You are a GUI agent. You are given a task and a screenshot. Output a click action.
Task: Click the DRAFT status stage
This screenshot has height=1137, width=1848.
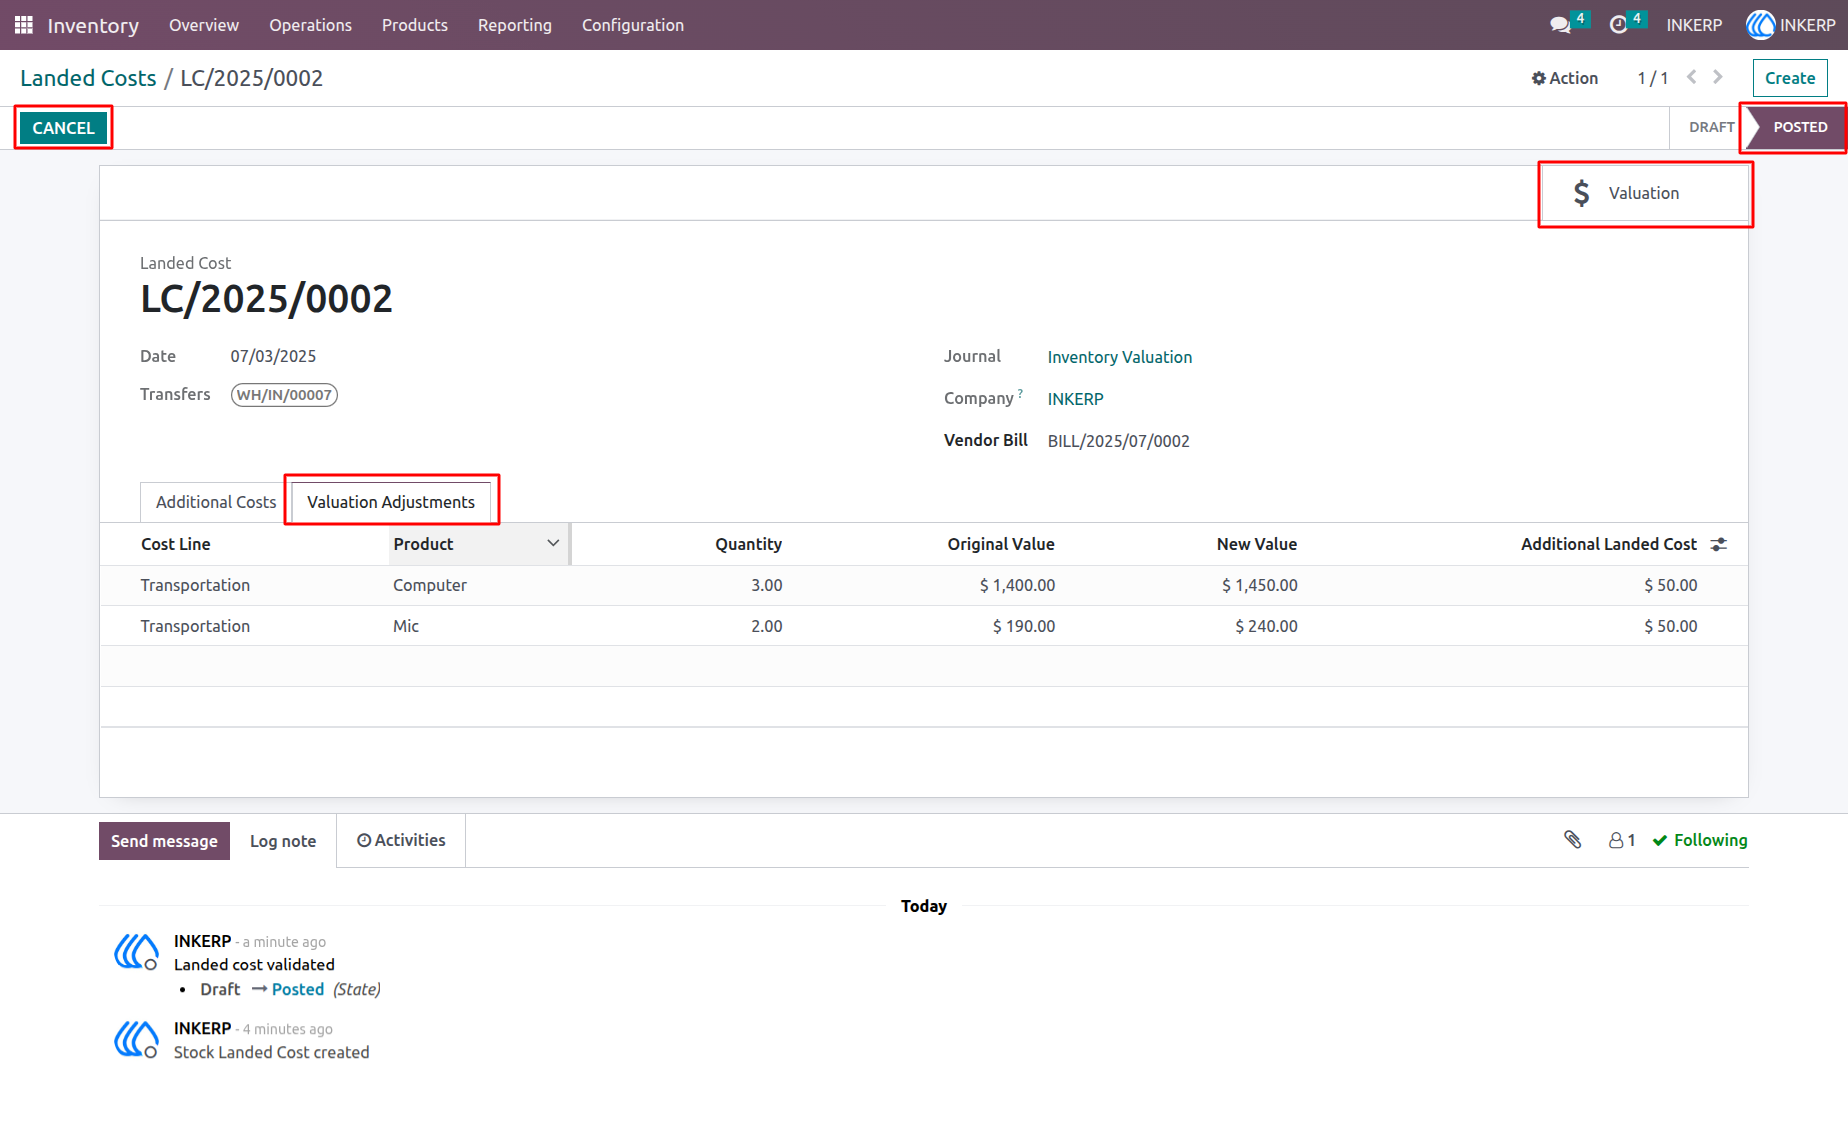pos(1711,127)
